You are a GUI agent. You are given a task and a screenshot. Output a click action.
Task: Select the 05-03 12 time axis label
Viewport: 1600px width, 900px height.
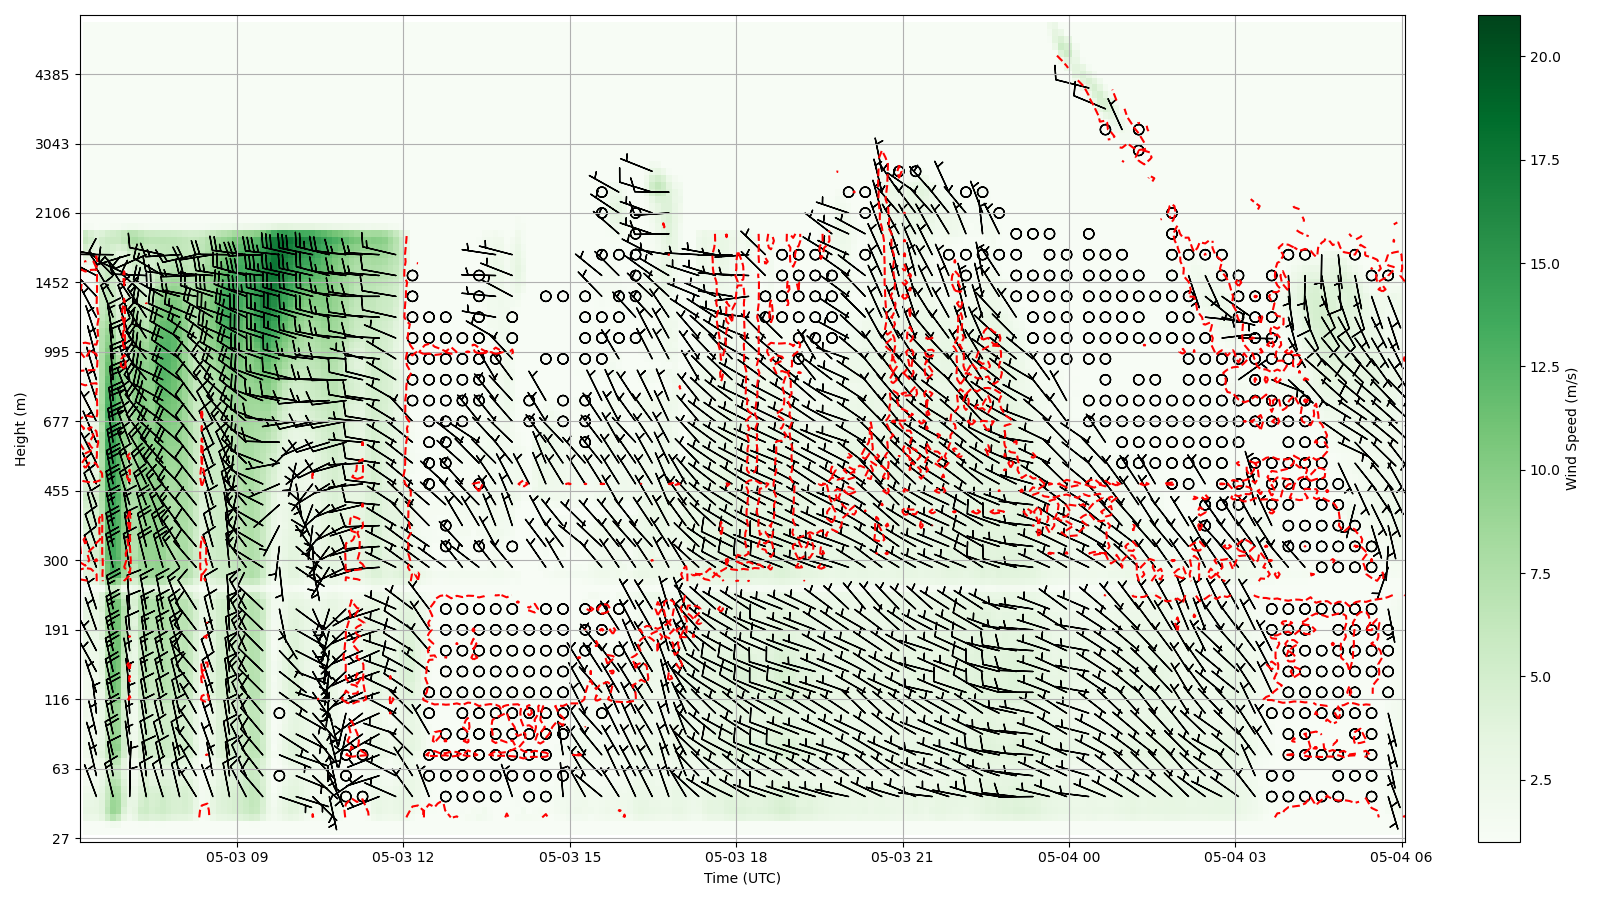coord(404,857)
